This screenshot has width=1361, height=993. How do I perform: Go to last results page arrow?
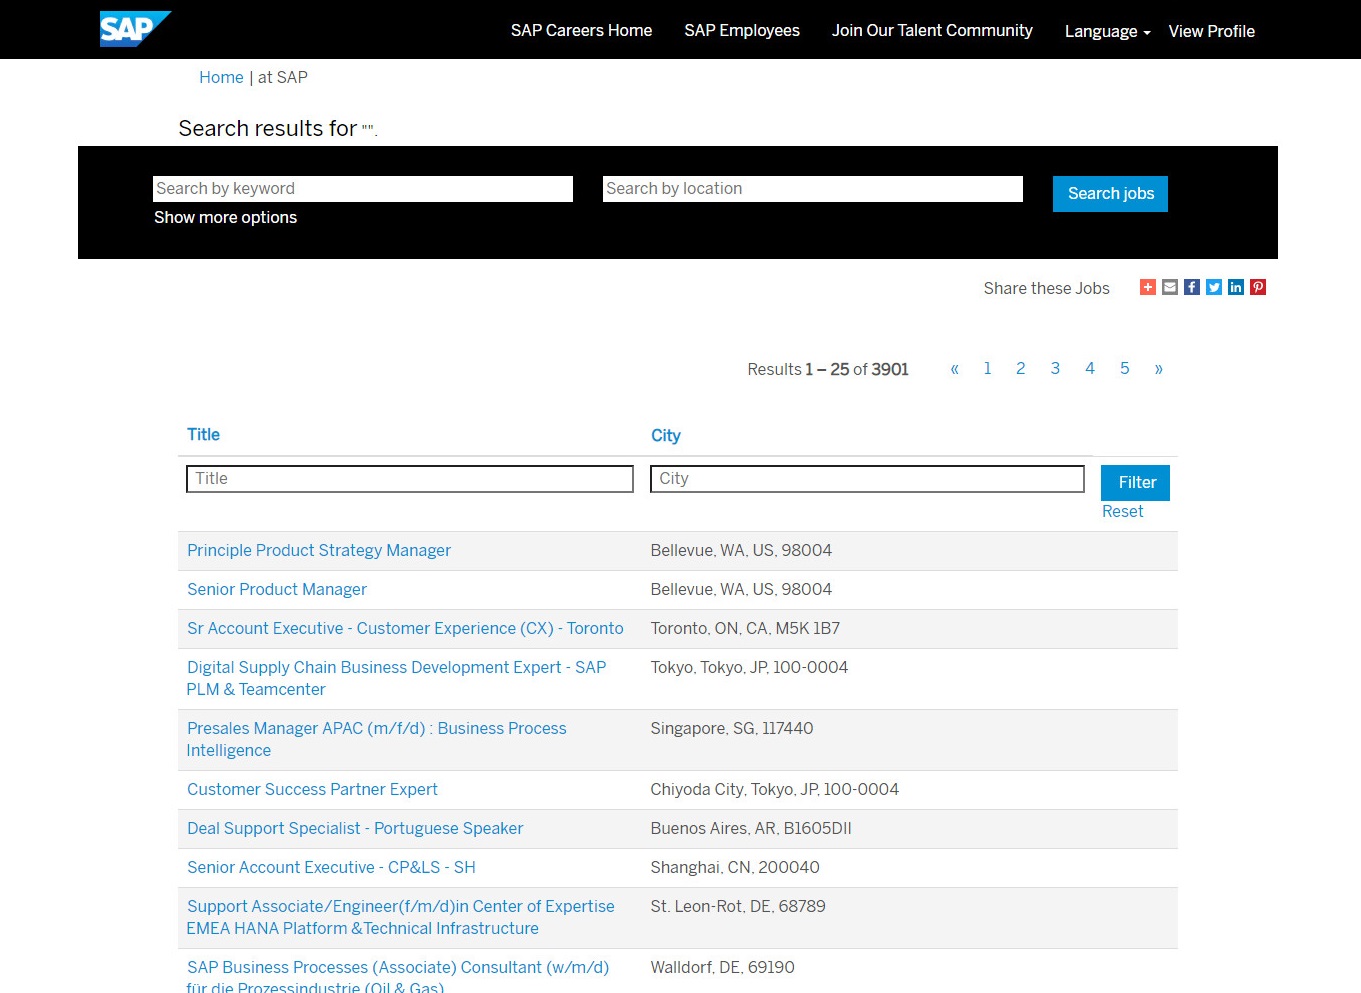tap(1158, 369)
